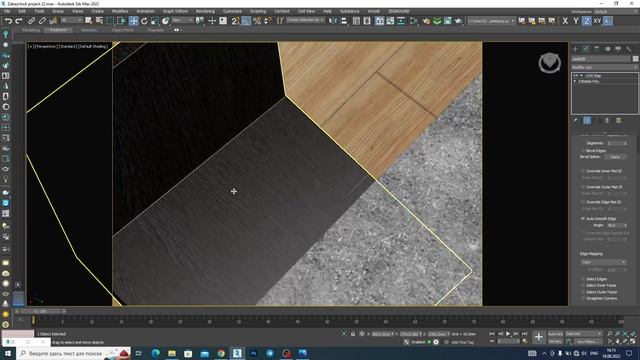
Task: Open the layer name dropdown in toolbar
Action: 491,20
